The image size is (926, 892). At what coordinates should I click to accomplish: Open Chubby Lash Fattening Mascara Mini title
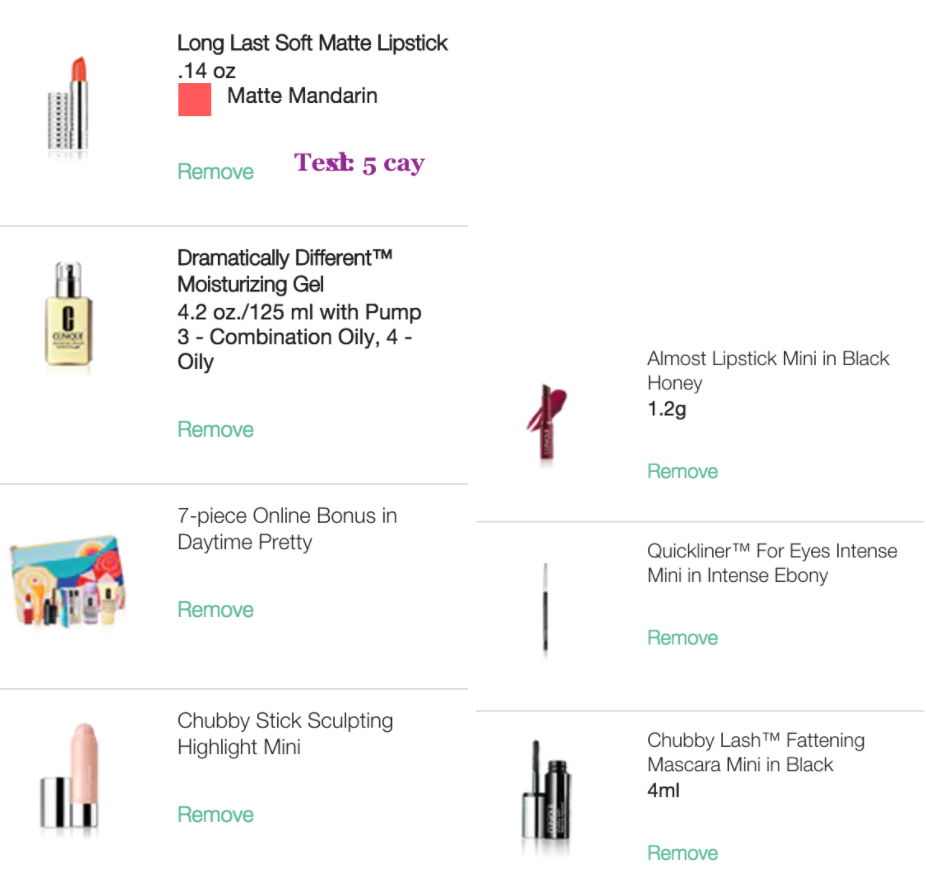tap(756, 753)
